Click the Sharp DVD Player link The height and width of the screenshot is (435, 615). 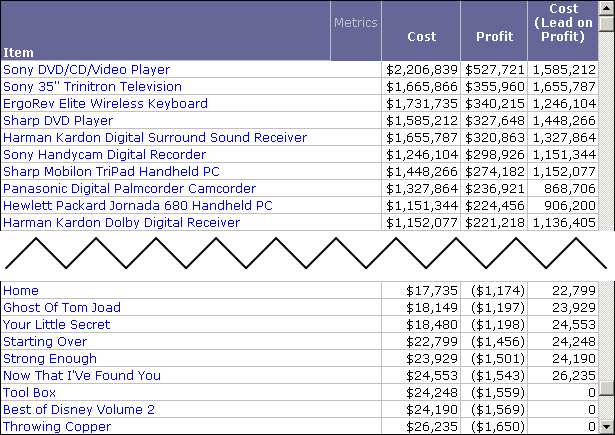[58, 121]
